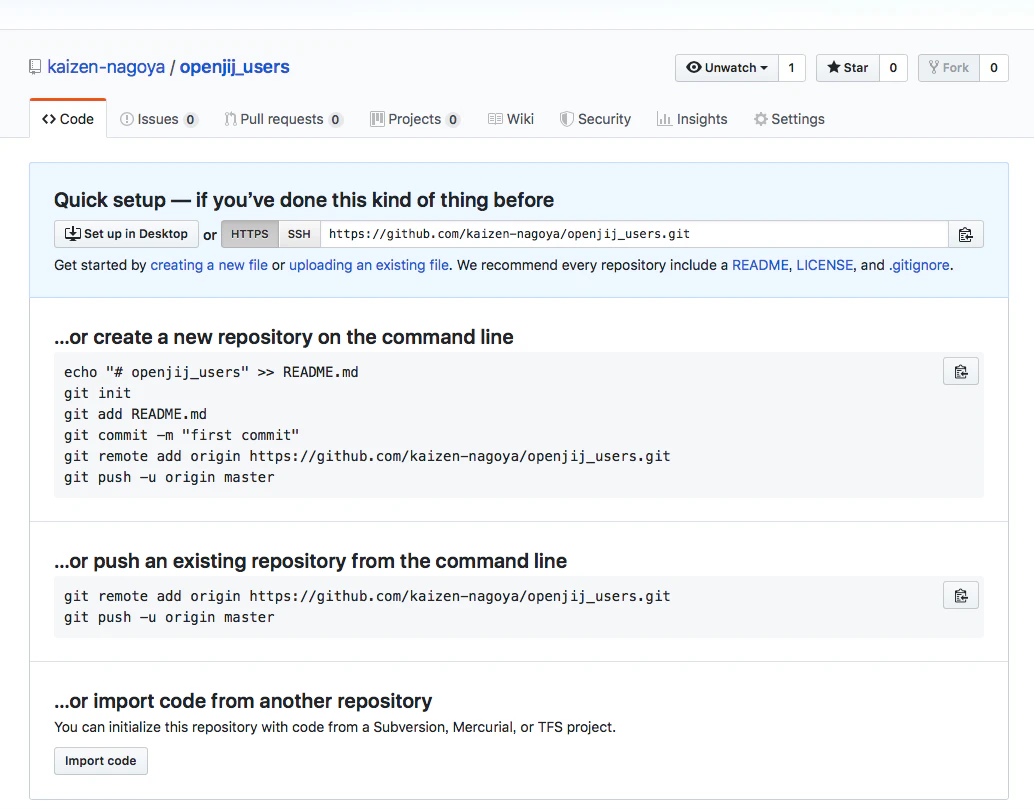Open repository Settings tab
1034x809 pixels.
(789, 119)
